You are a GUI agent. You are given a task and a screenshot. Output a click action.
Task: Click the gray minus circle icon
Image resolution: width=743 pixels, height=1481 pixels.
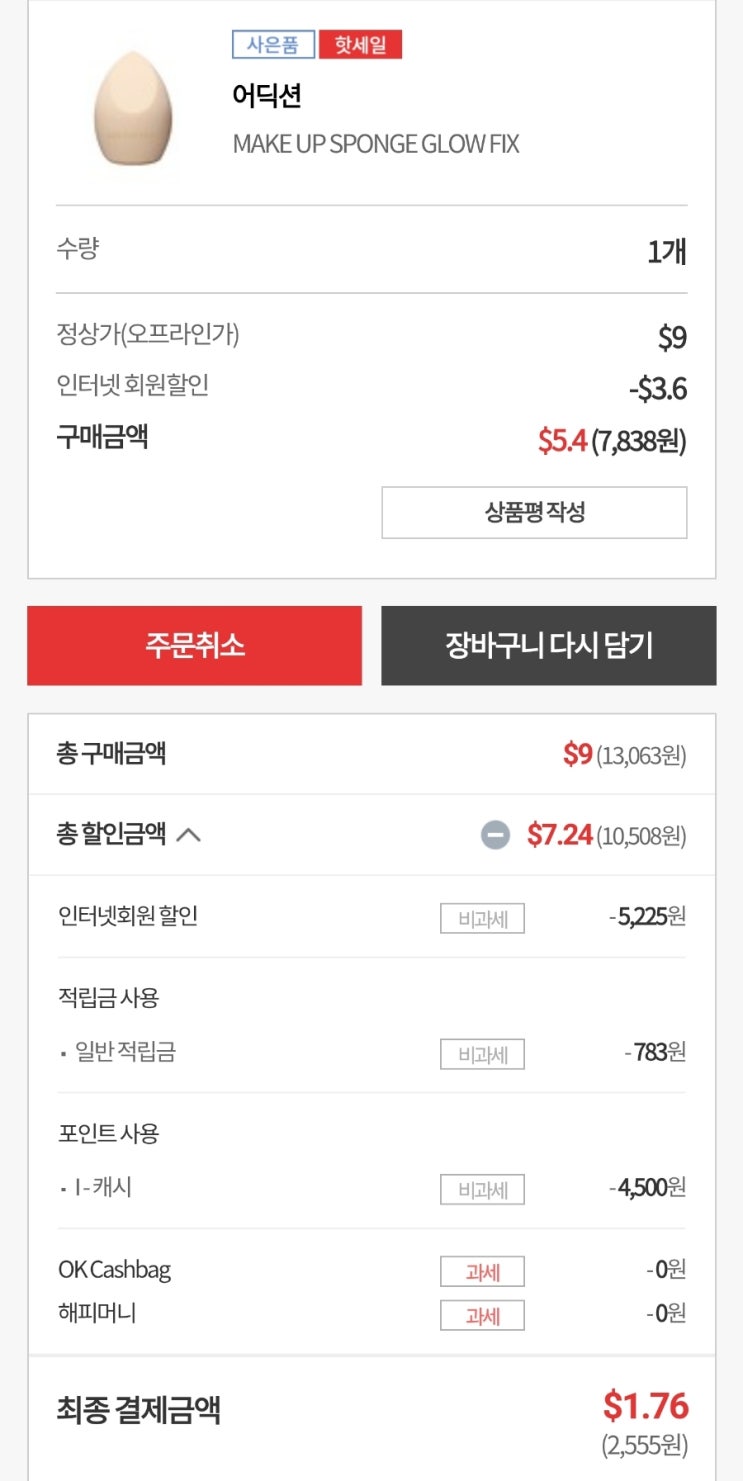495,834
